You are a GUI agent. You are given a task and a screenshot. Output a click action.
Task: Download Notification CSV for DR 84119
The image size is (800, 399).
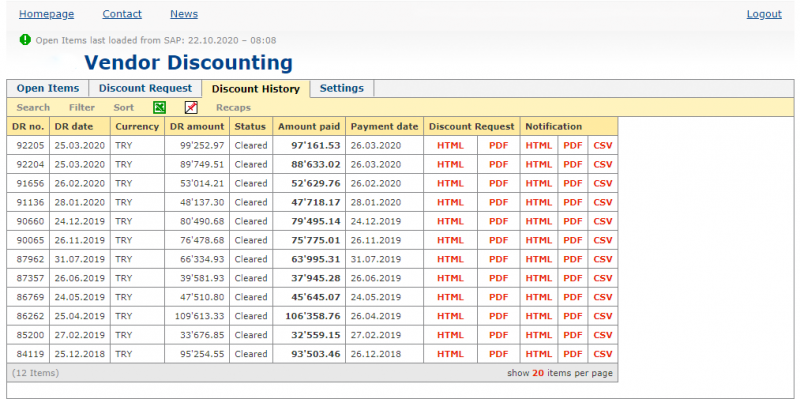[603, 354]
